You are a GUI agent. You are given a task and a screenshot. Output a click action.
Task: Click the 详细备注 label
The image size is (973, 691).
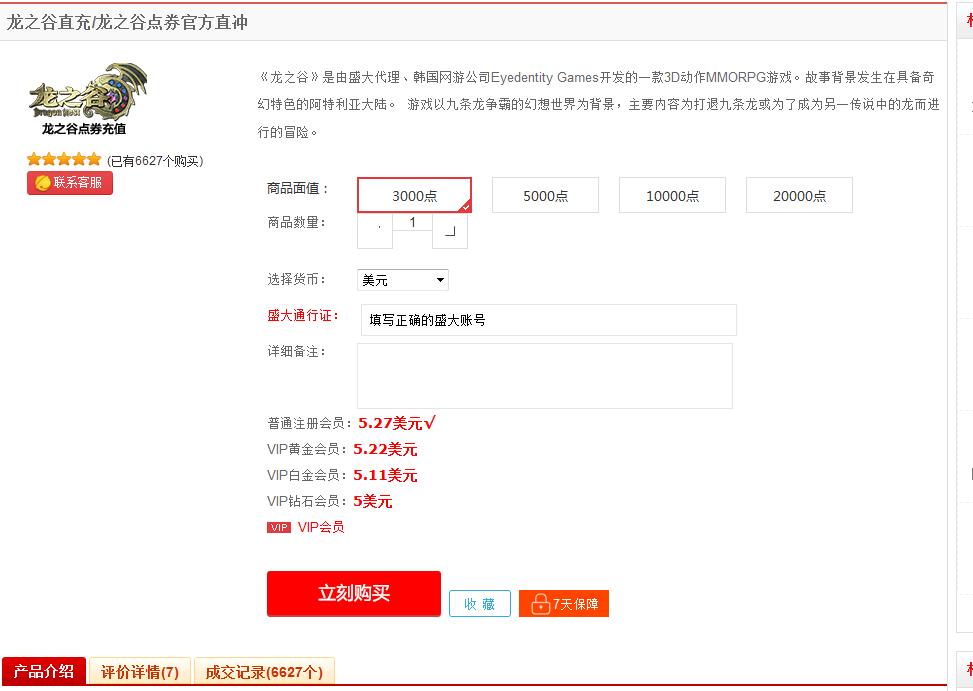[x=297, y=352]
